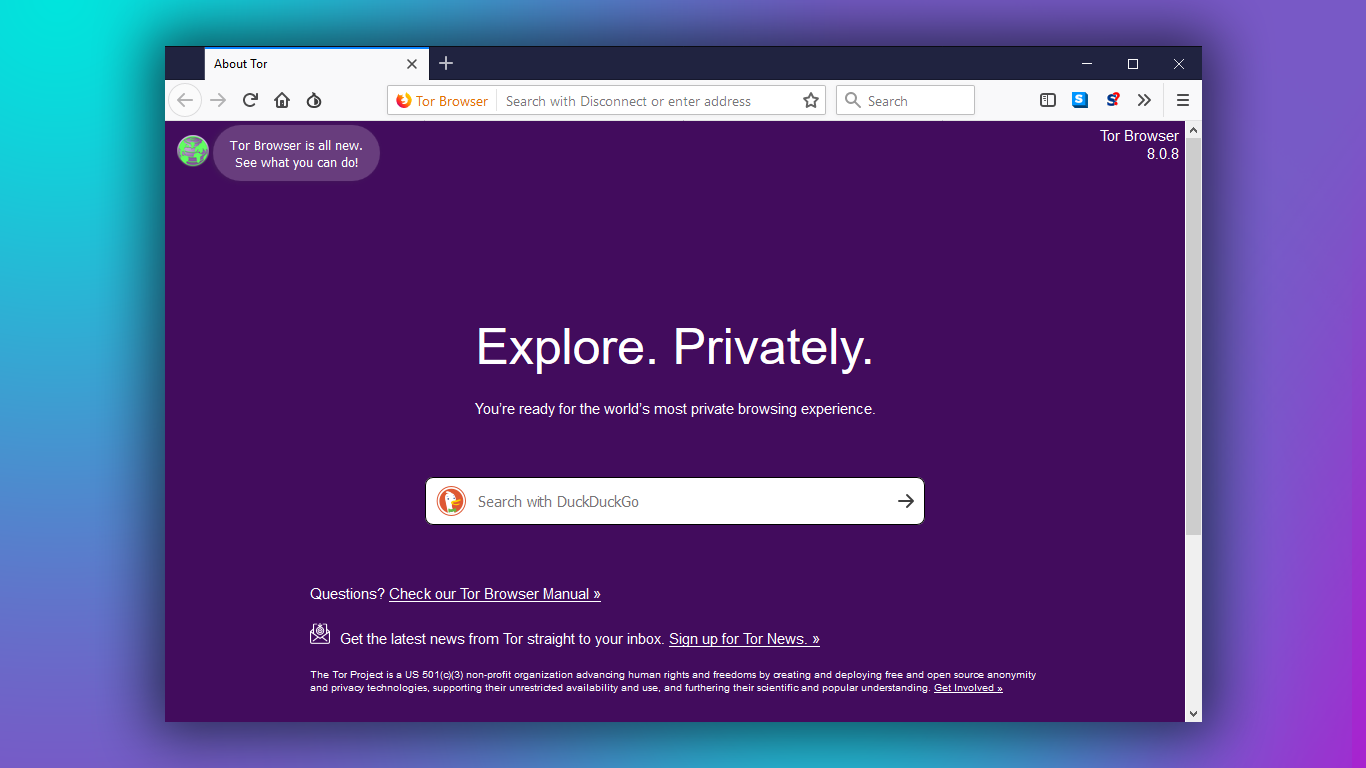Screen dimensions: 1366x768
Task: Close the About Tor tab
Action: 412,64
